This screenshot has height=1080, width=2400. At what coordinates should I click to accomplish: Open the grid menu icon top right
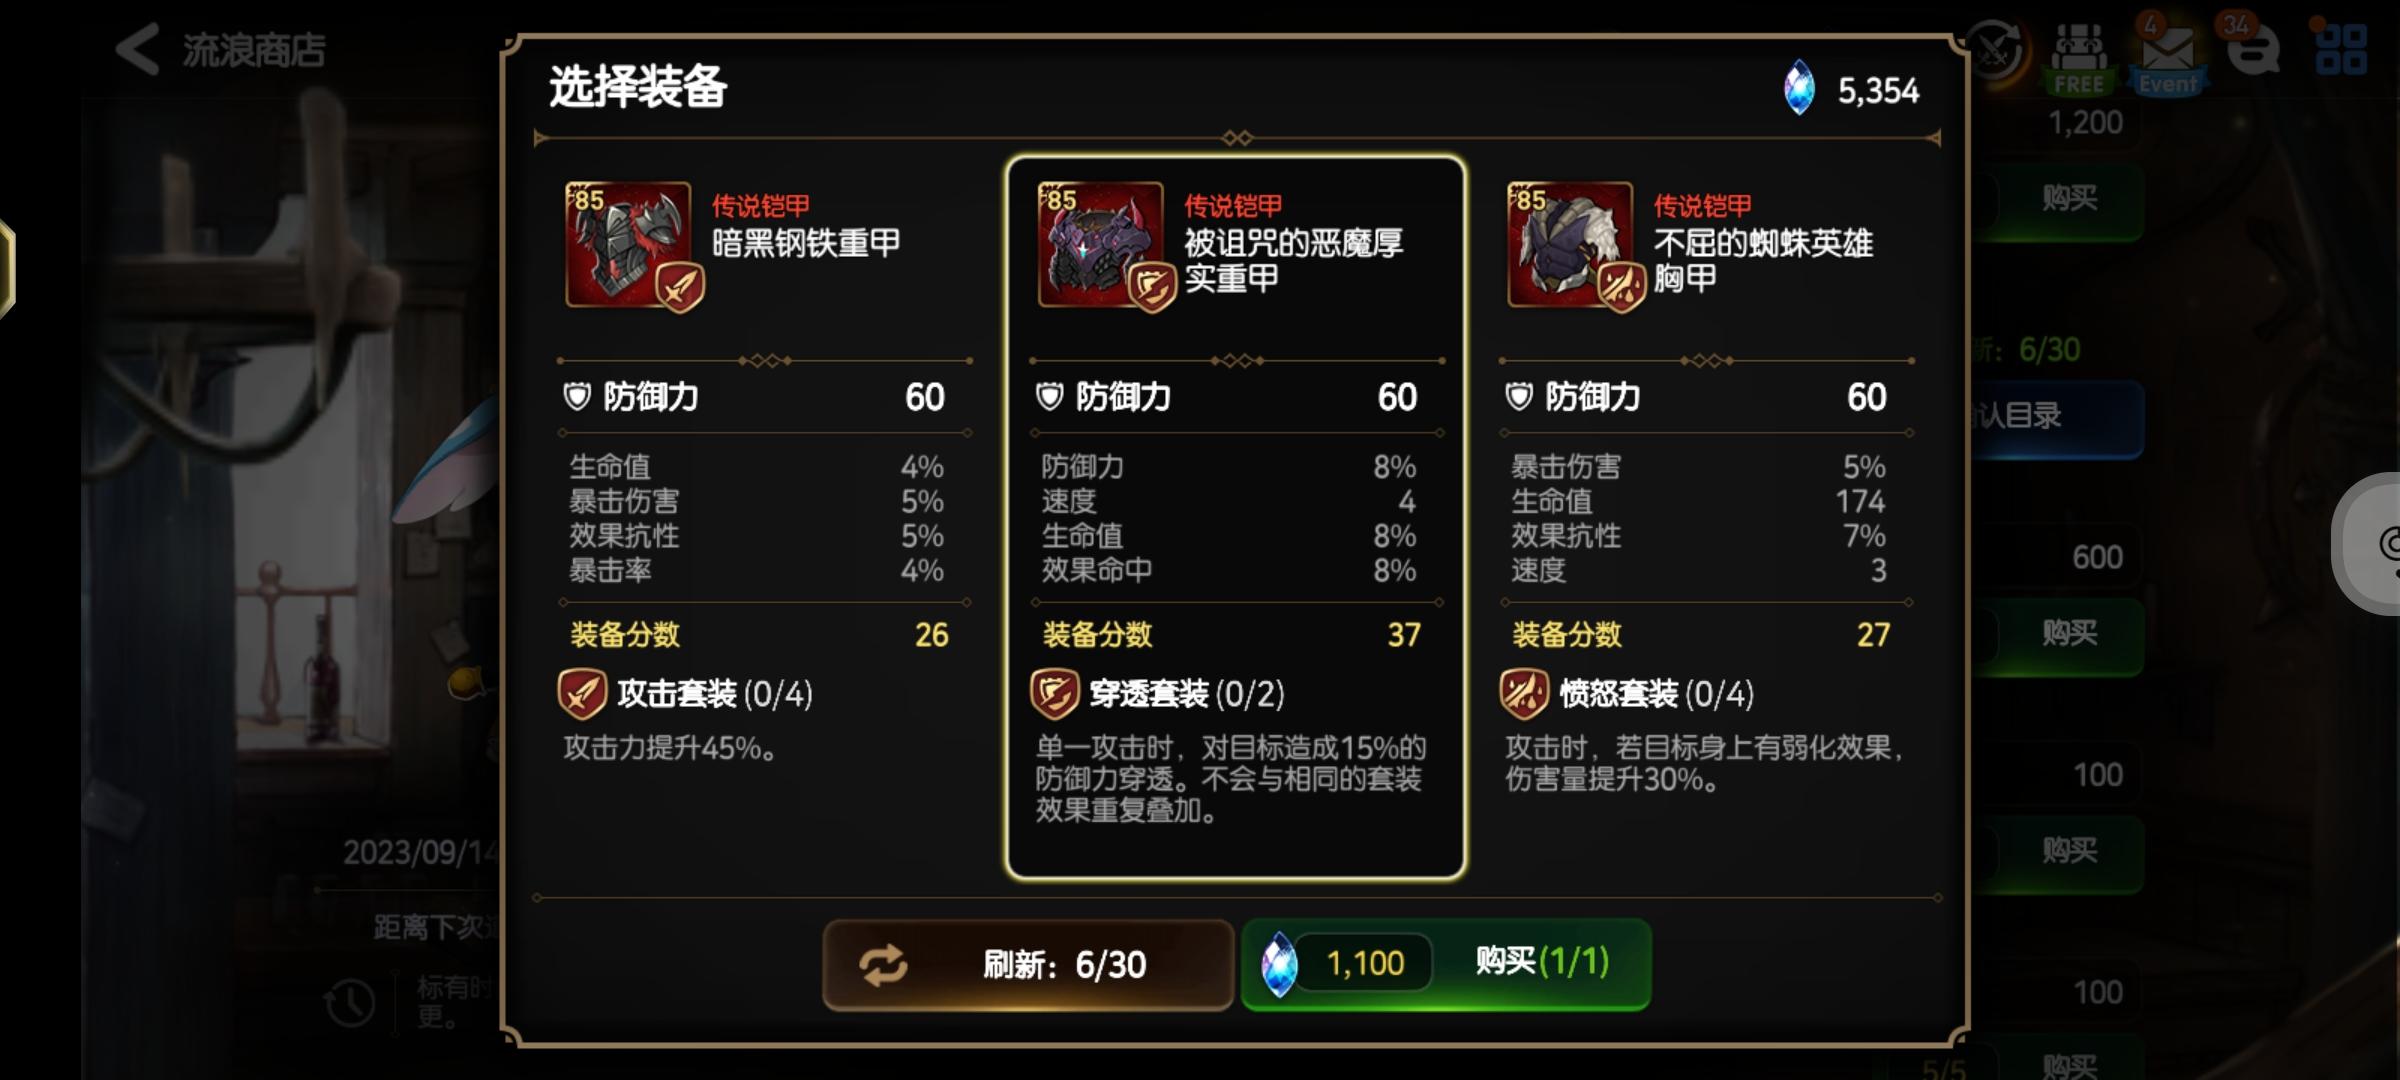pyautogui.click(x=2341, y=50)
